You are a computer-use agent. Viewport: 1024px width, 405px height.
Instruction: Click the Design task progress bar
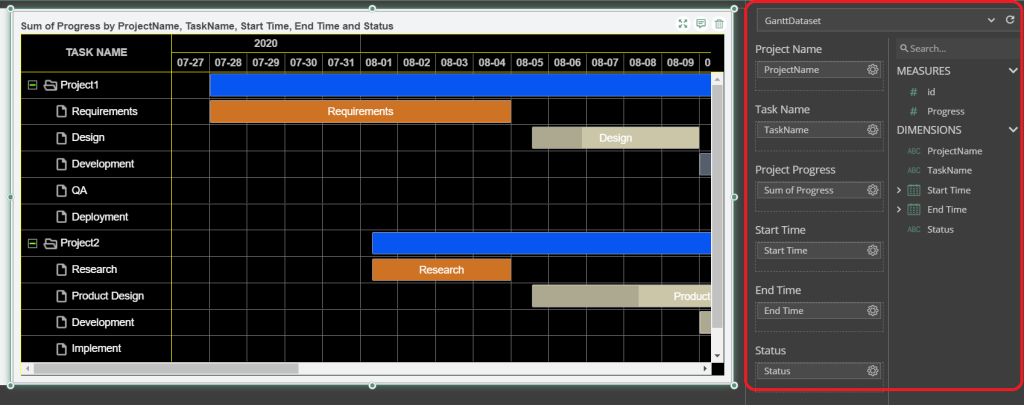615,138
